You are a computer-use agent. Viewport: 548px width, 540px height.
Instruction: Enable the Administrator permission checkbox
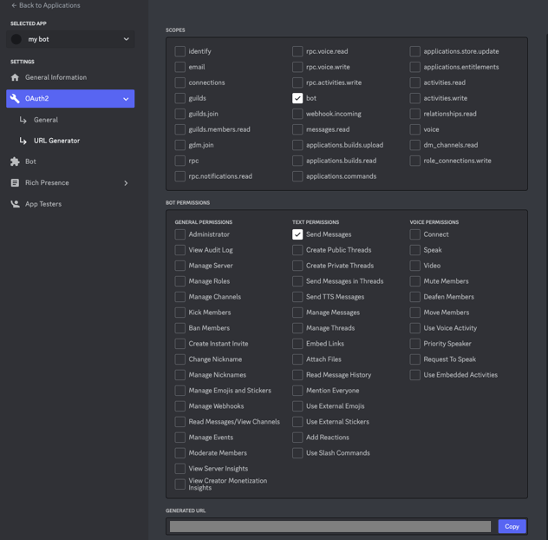(180, 235)
